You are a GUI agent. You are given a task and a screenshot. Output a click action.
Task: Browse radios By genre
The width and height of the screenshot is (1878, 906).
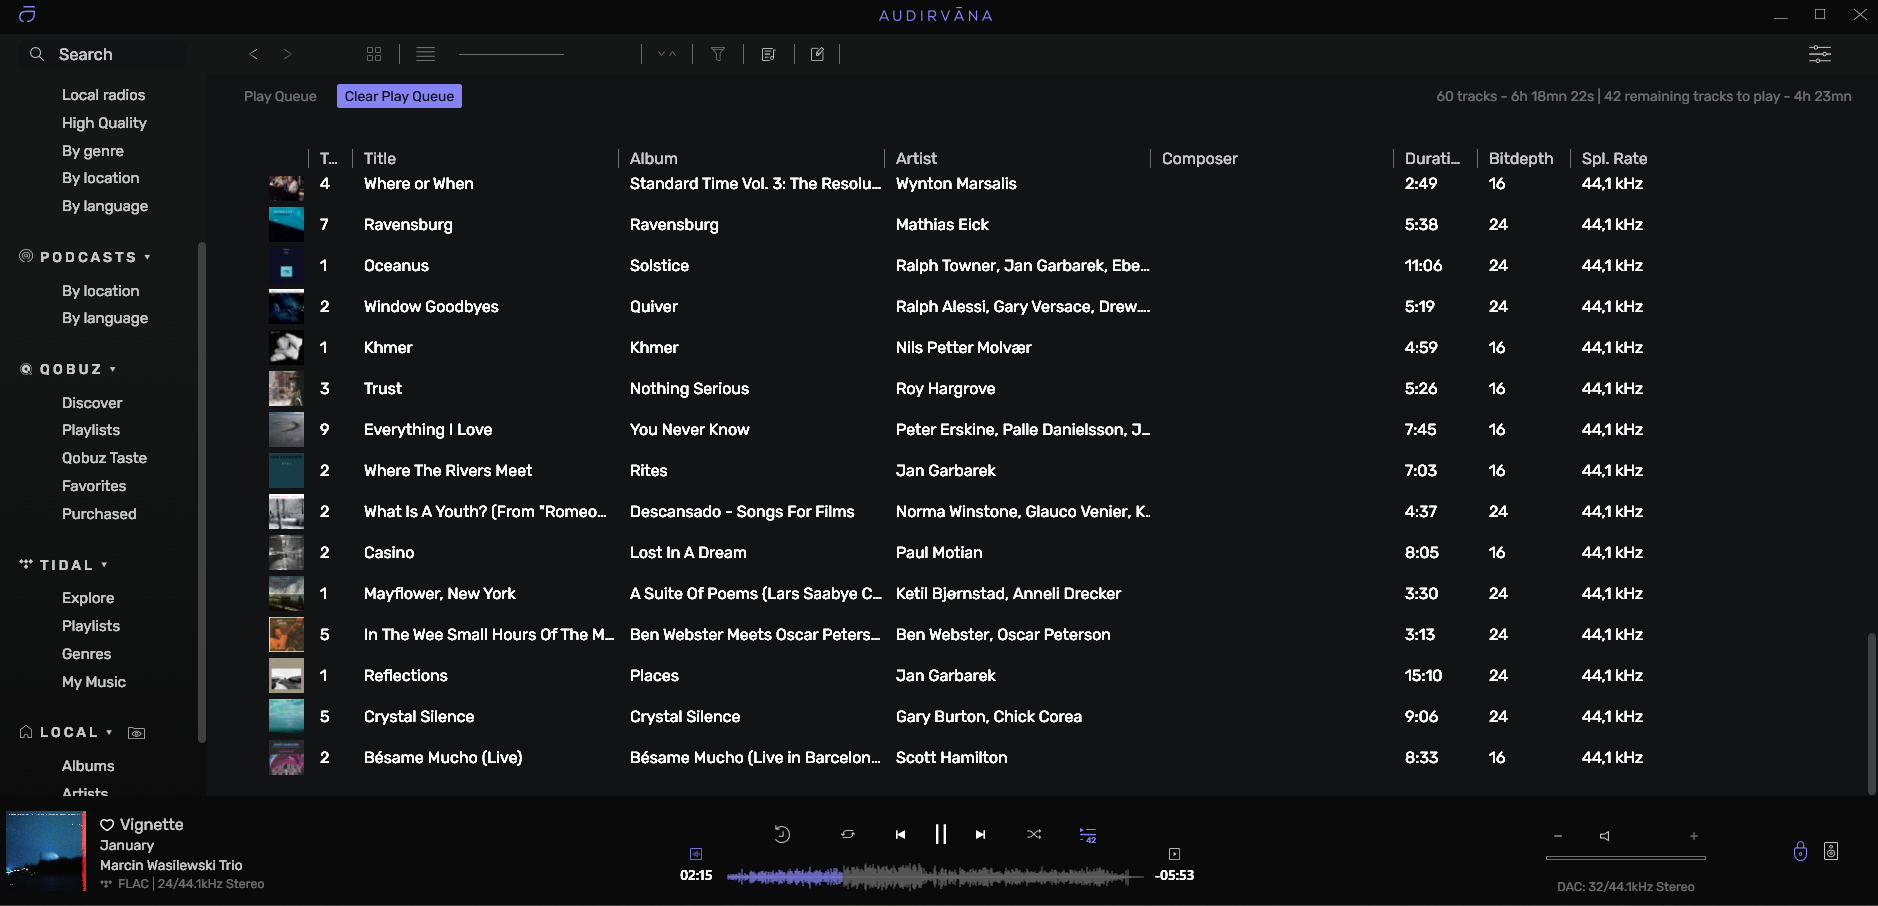point(93,151)
